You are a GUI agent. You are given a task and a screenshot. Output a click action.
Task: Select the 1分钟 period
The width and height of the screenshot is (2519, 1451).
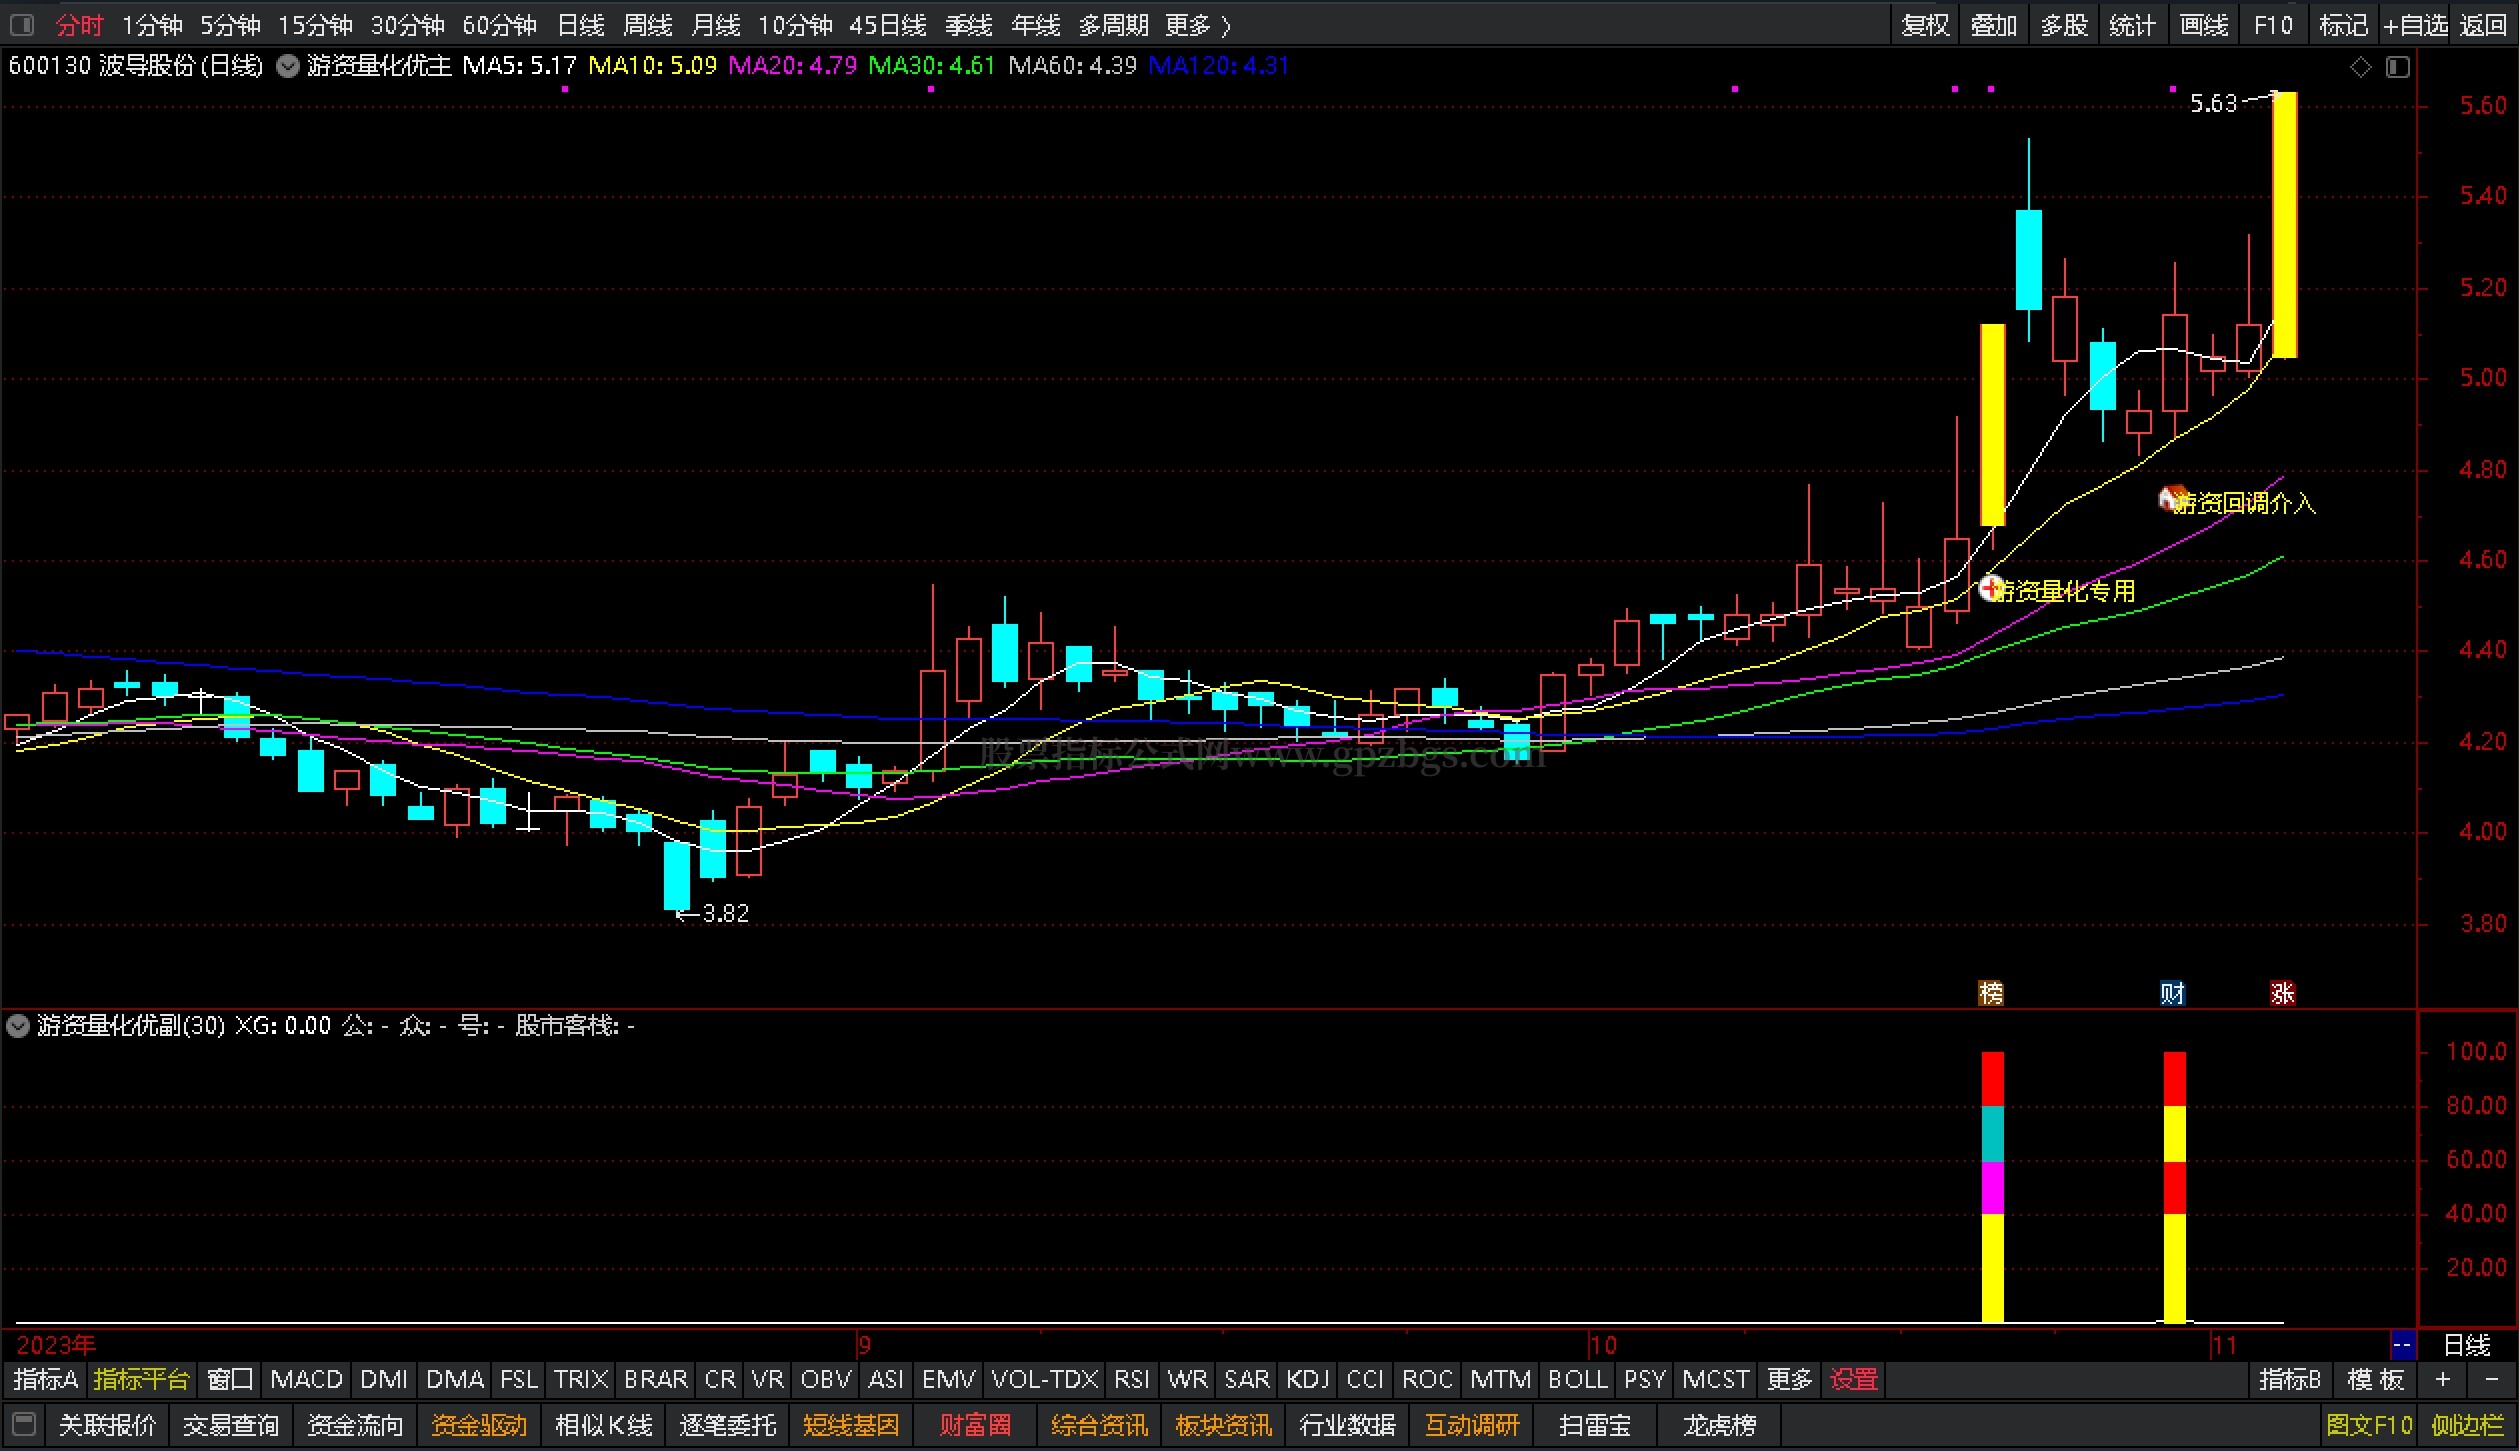pyautogui.click(x=152, y=25)
